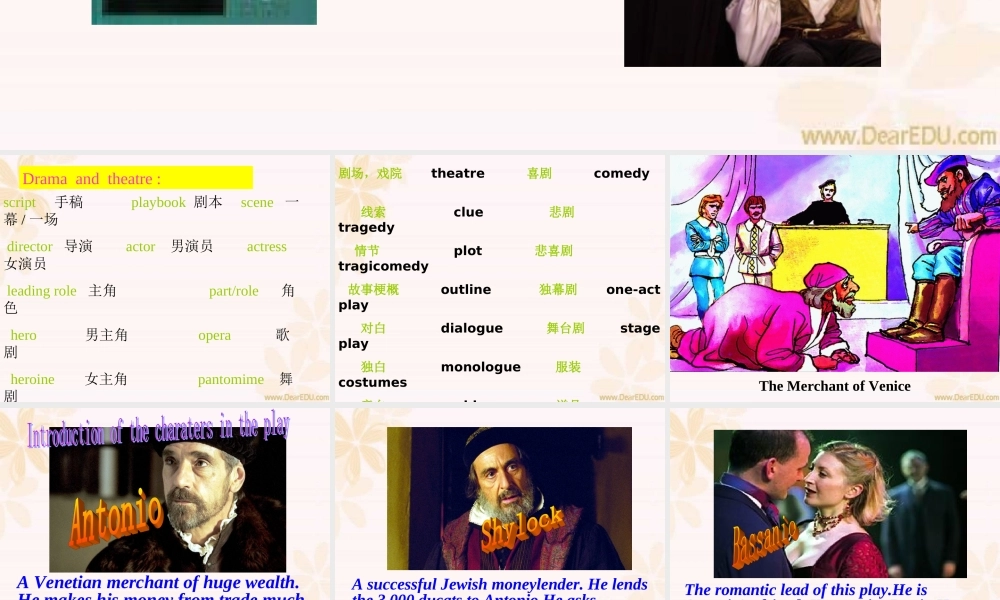Viewport: 1000px width, 600px height.
Task: Click the caption 'The Merchant of Venice'
Action: (834, 386)
